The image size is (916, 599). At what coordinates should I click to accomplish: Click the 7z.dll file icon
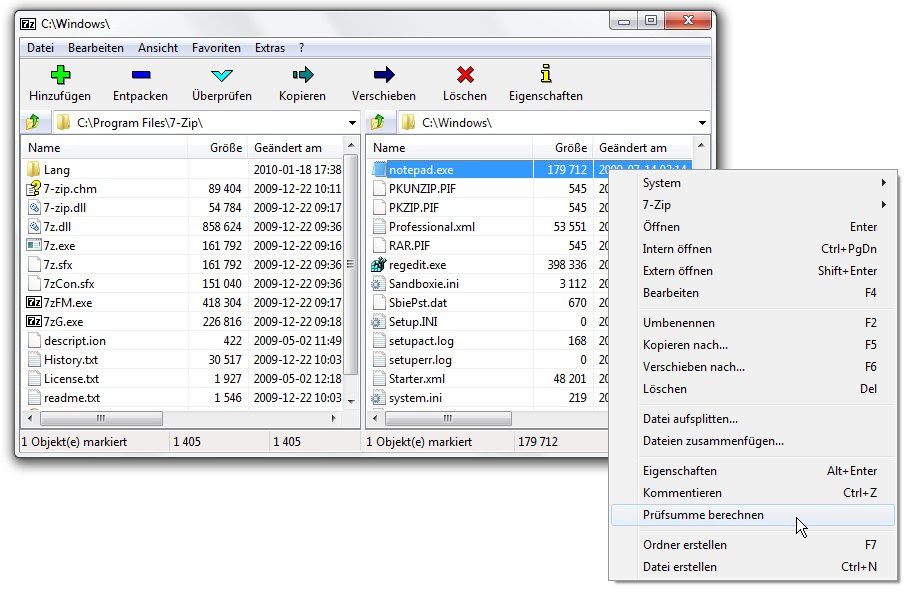[34, 226]
